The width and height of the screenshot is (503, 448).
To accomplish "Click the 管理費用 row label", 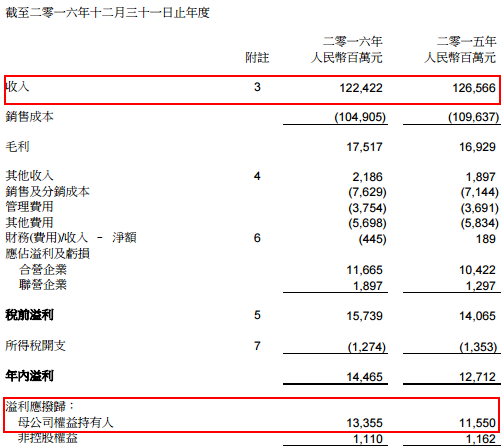I will [29, 207].
